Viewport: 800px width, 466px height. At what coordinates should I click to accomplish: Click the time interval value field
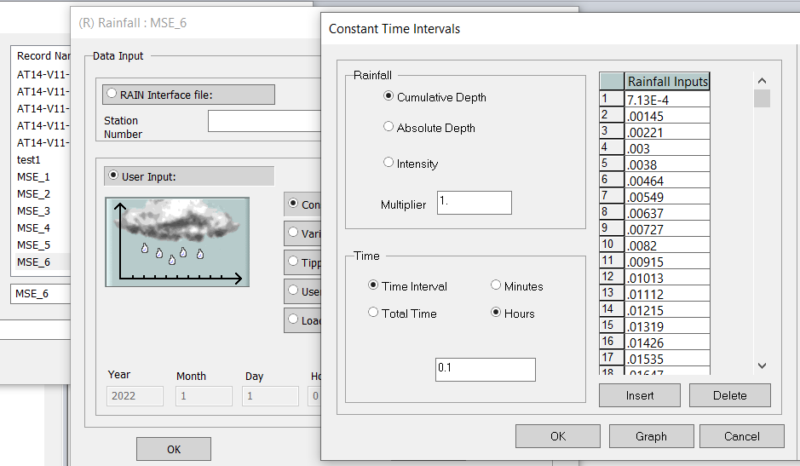(x=485, y=370)
